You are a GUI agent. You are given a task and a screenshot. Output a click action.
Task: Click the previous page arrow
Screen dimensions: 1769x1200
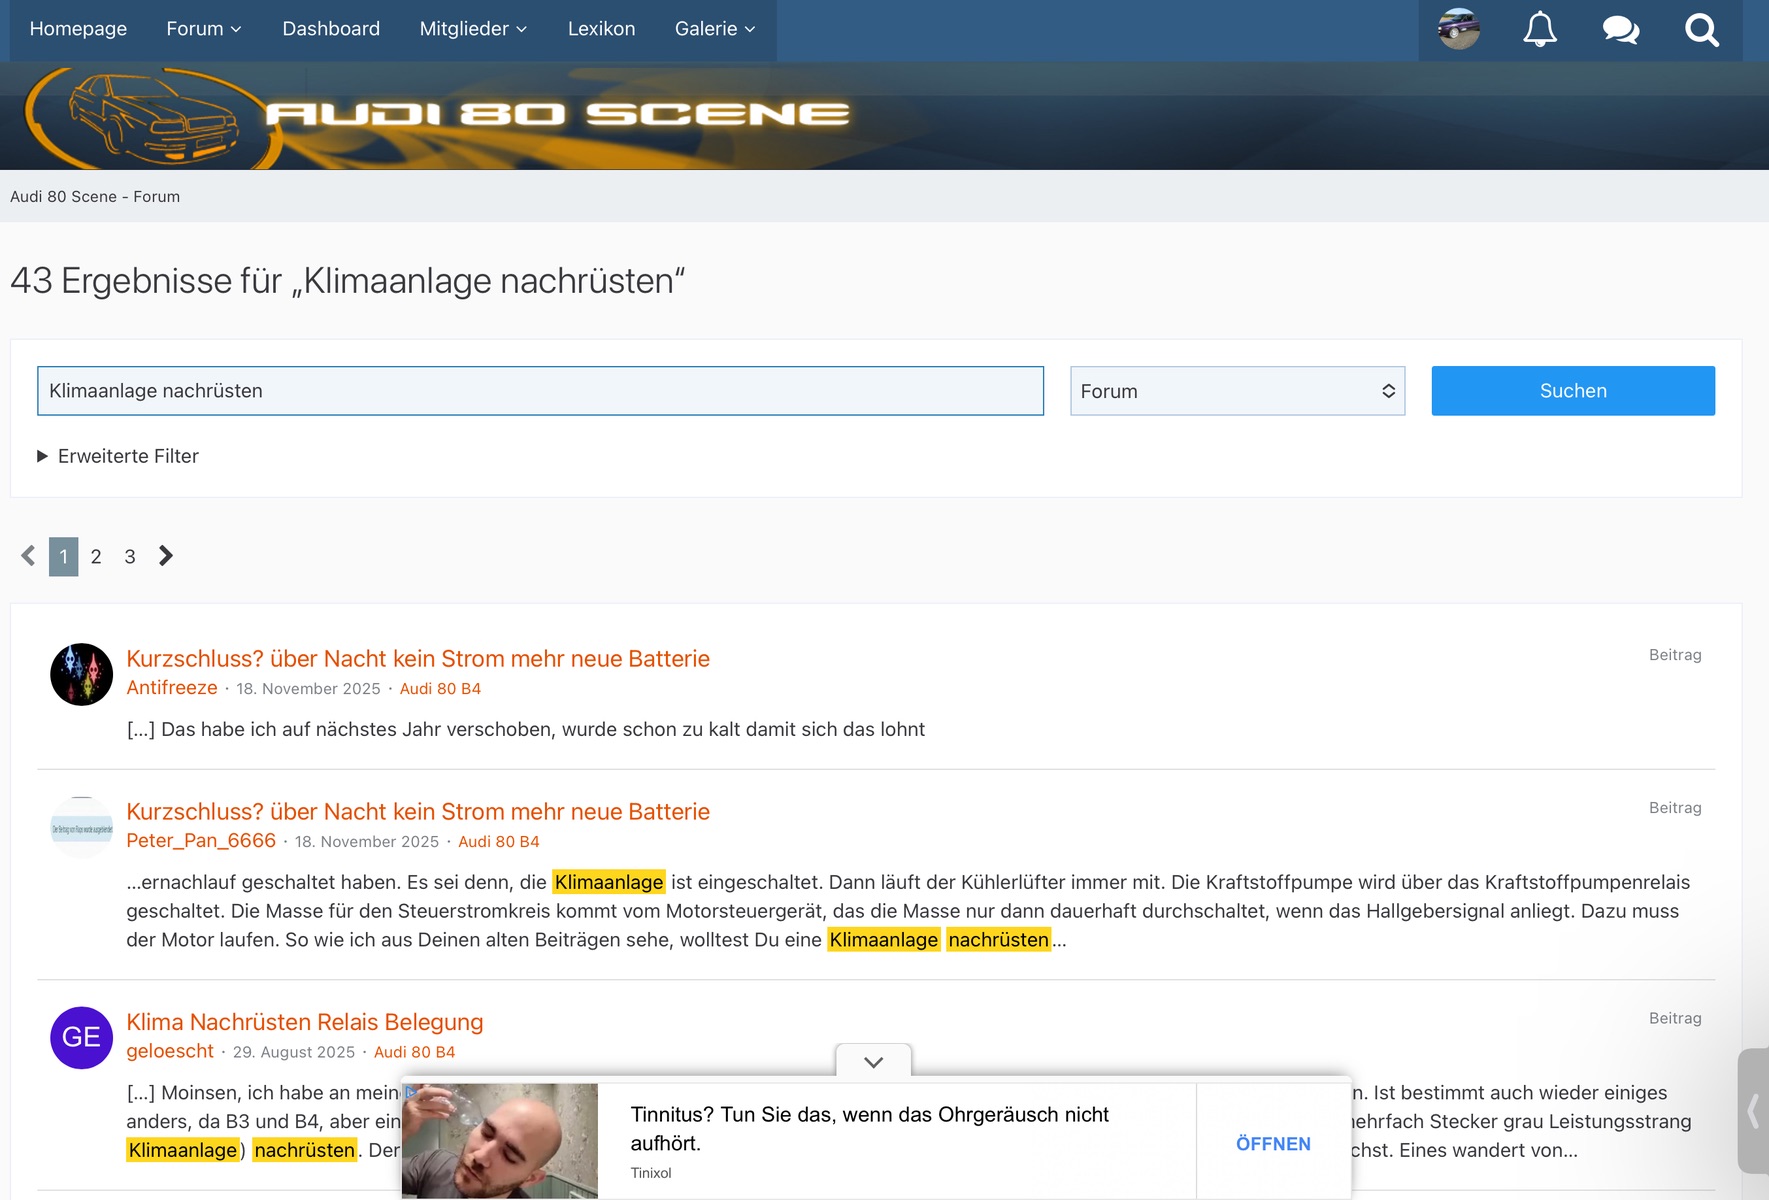click(28, 556)
